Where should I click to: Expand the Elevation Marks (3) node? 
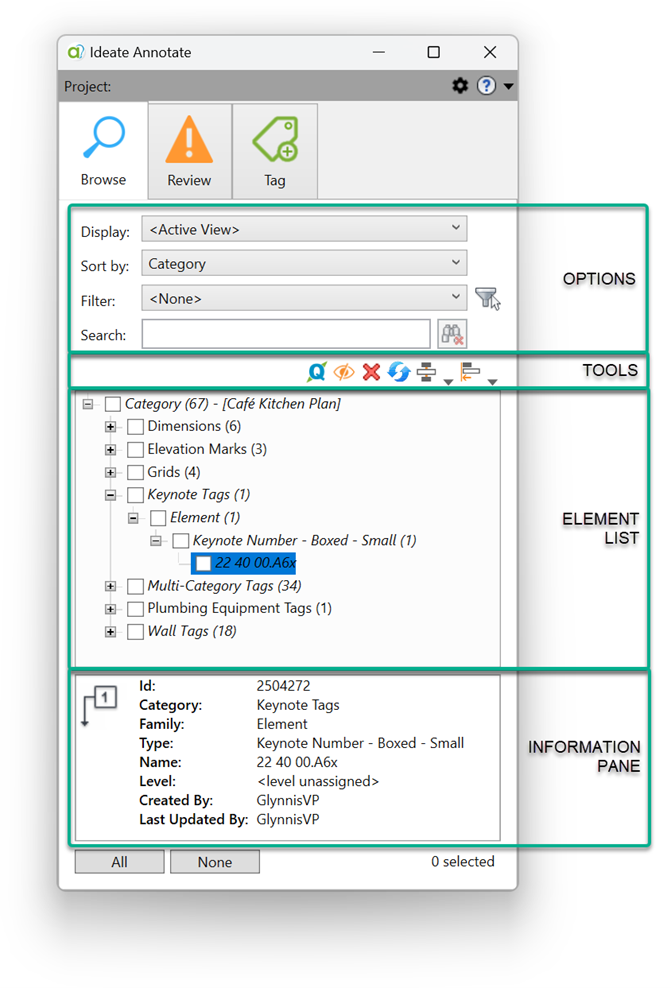(111, 449)
